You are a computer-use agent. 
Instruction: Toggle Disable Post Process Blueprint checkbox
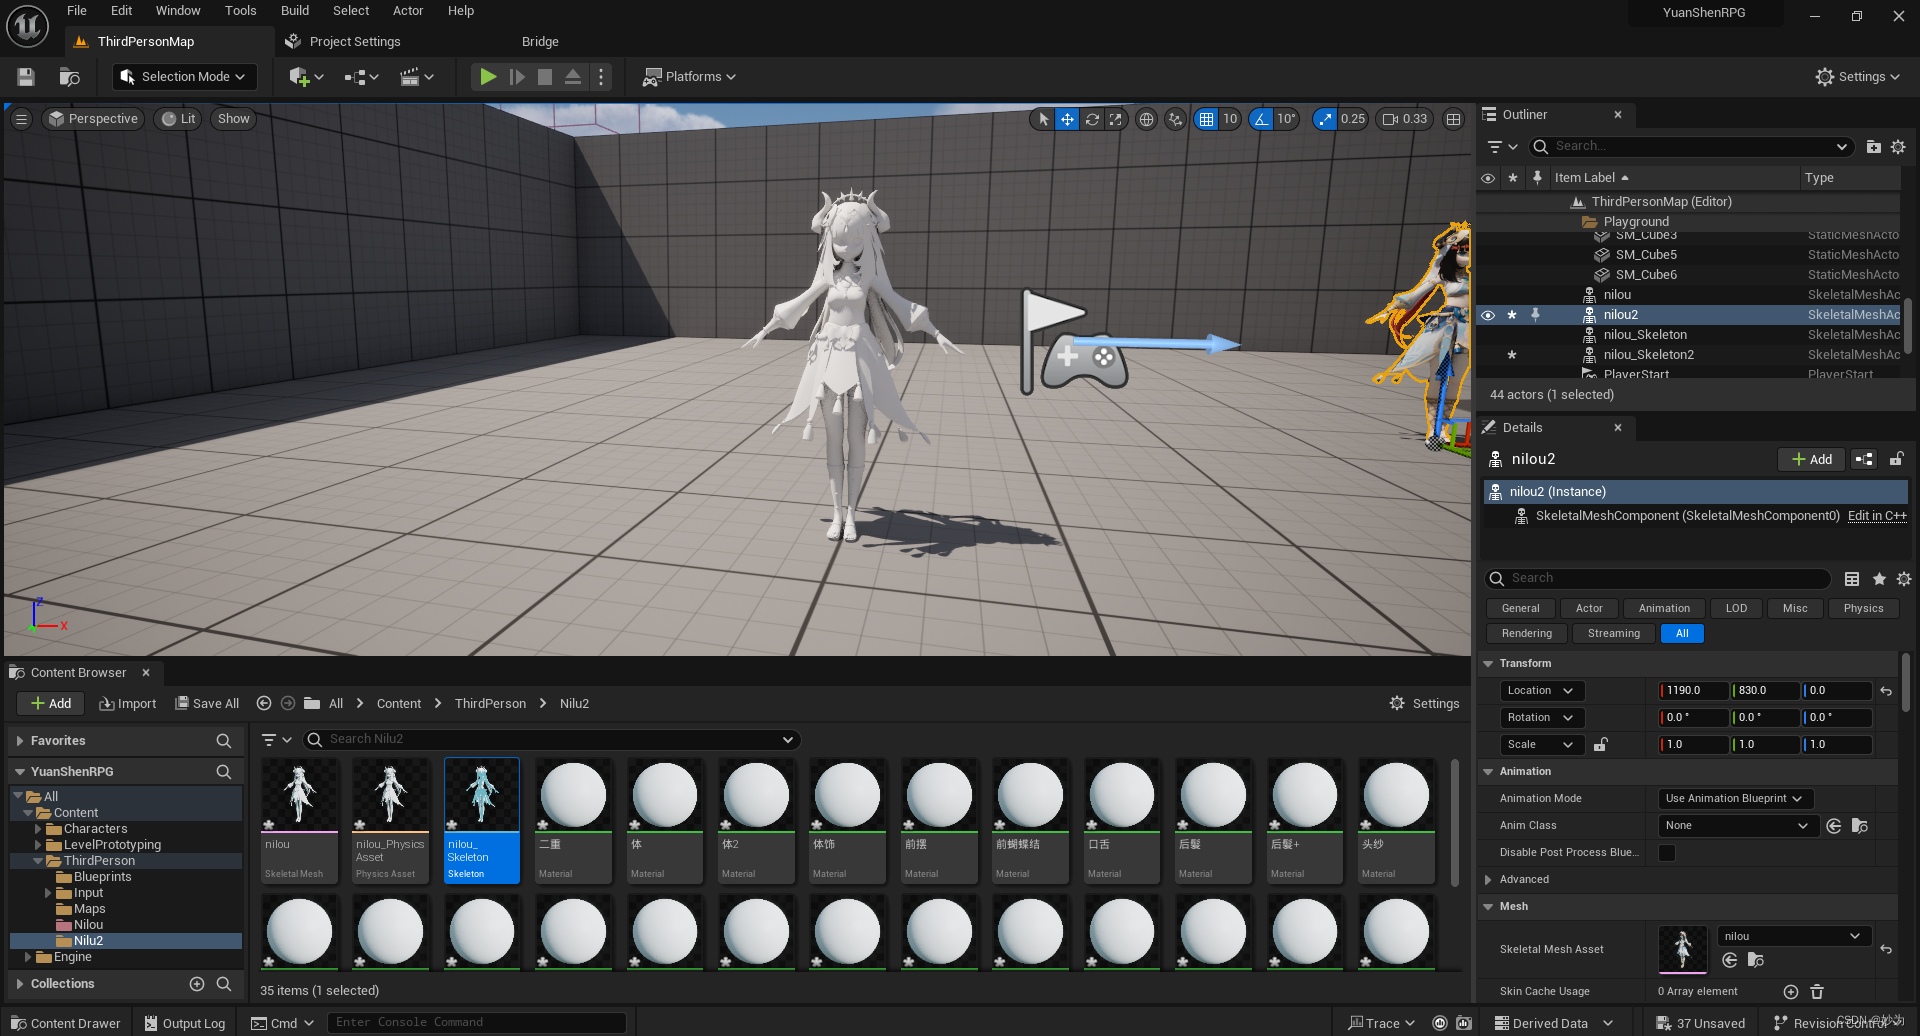tap(1667, 853)
